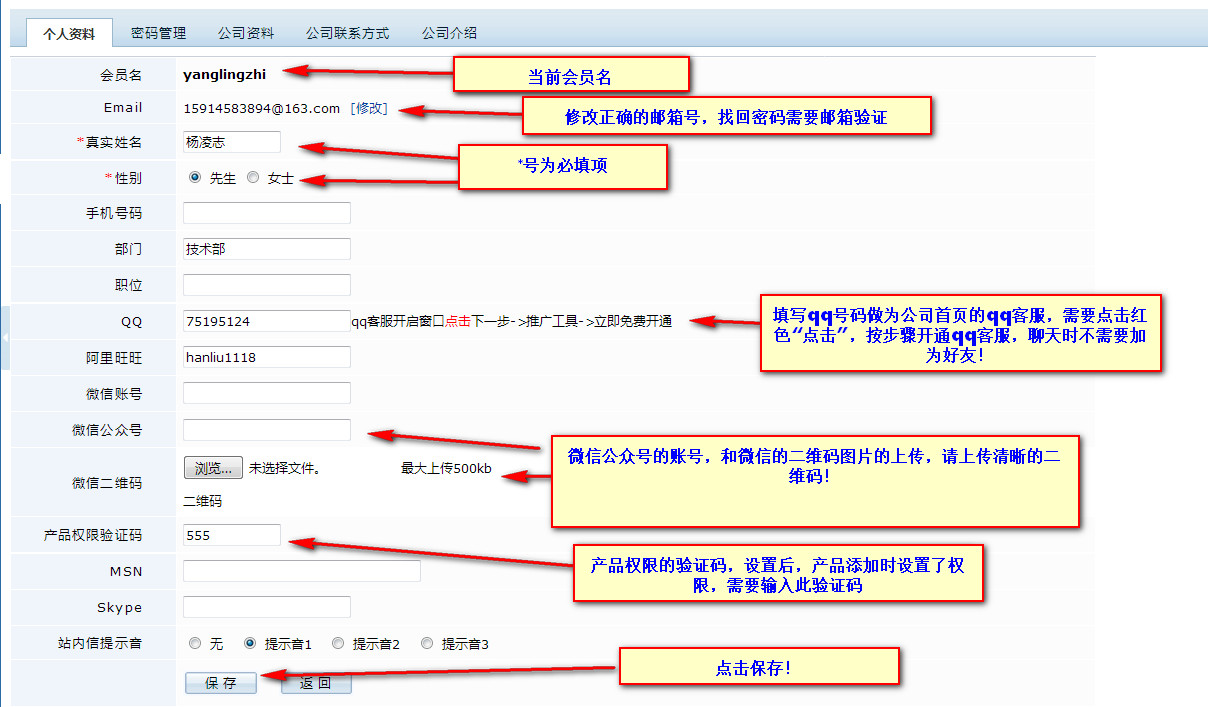1208x707 pixels.
Task: Select 提示音1 radio option
Action: [250, 643]
